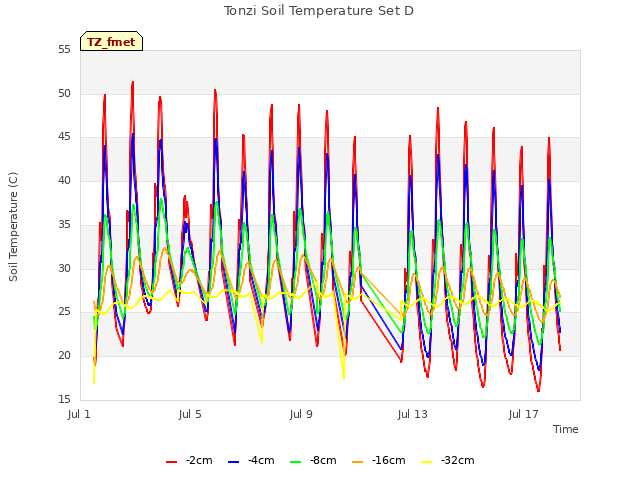Click the 35 y-axis tick label
Screen dimensions: 640x480
(64, 224)
